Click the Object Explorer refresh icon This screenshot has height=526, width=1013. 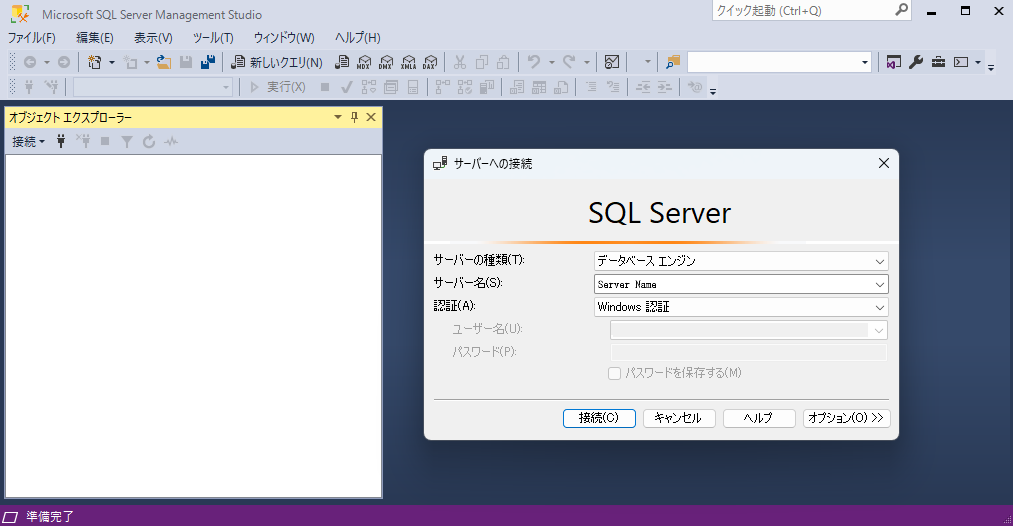pos(149,141)
